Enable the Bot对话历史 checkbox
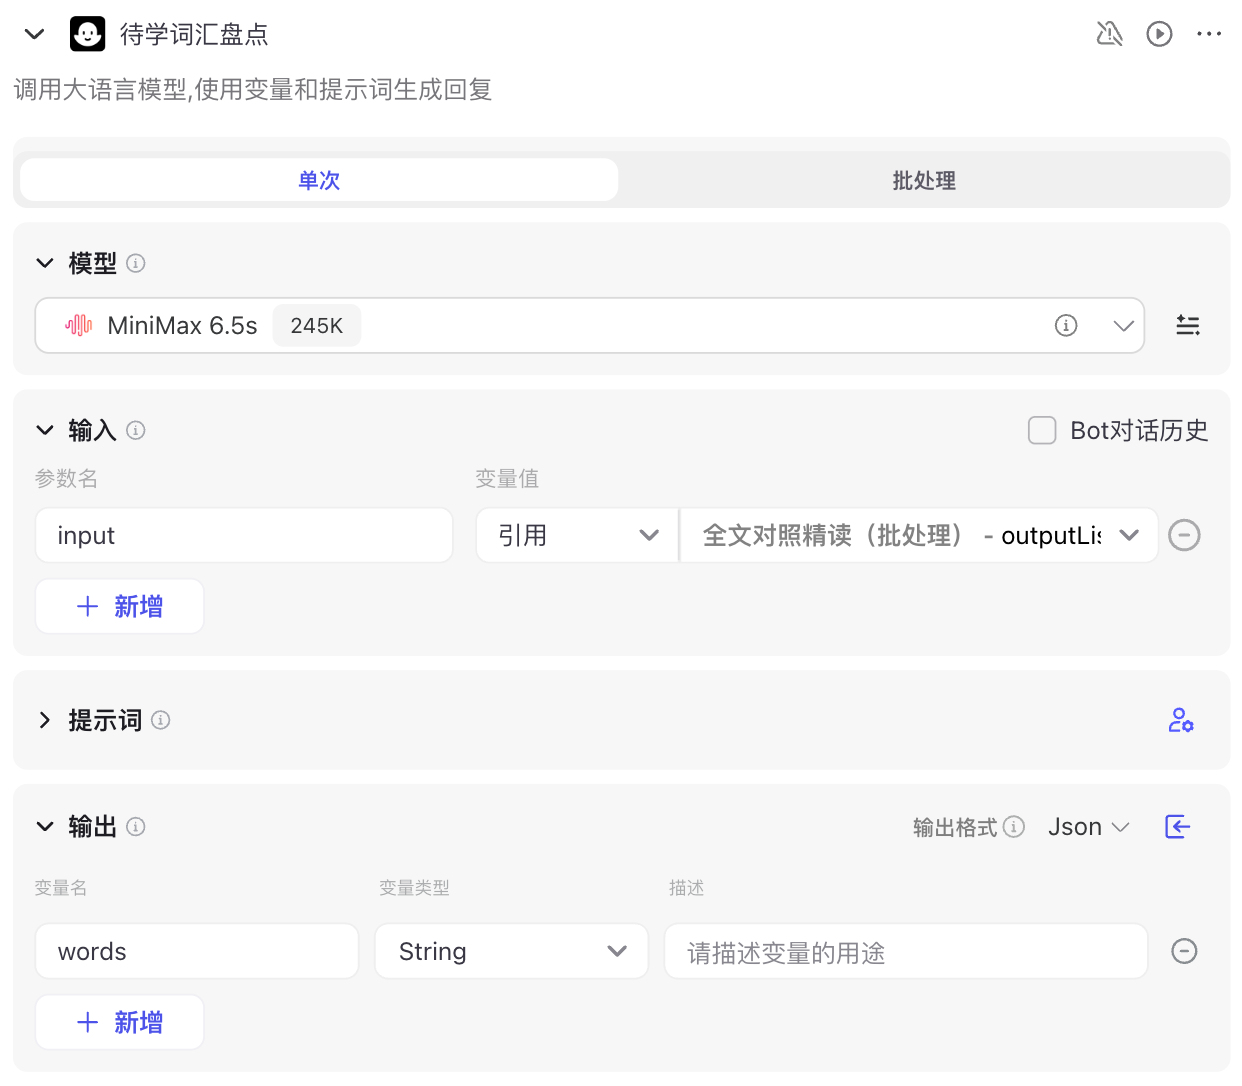The height and width of the screenshot is (1086, 1242). click(1042, 430)
